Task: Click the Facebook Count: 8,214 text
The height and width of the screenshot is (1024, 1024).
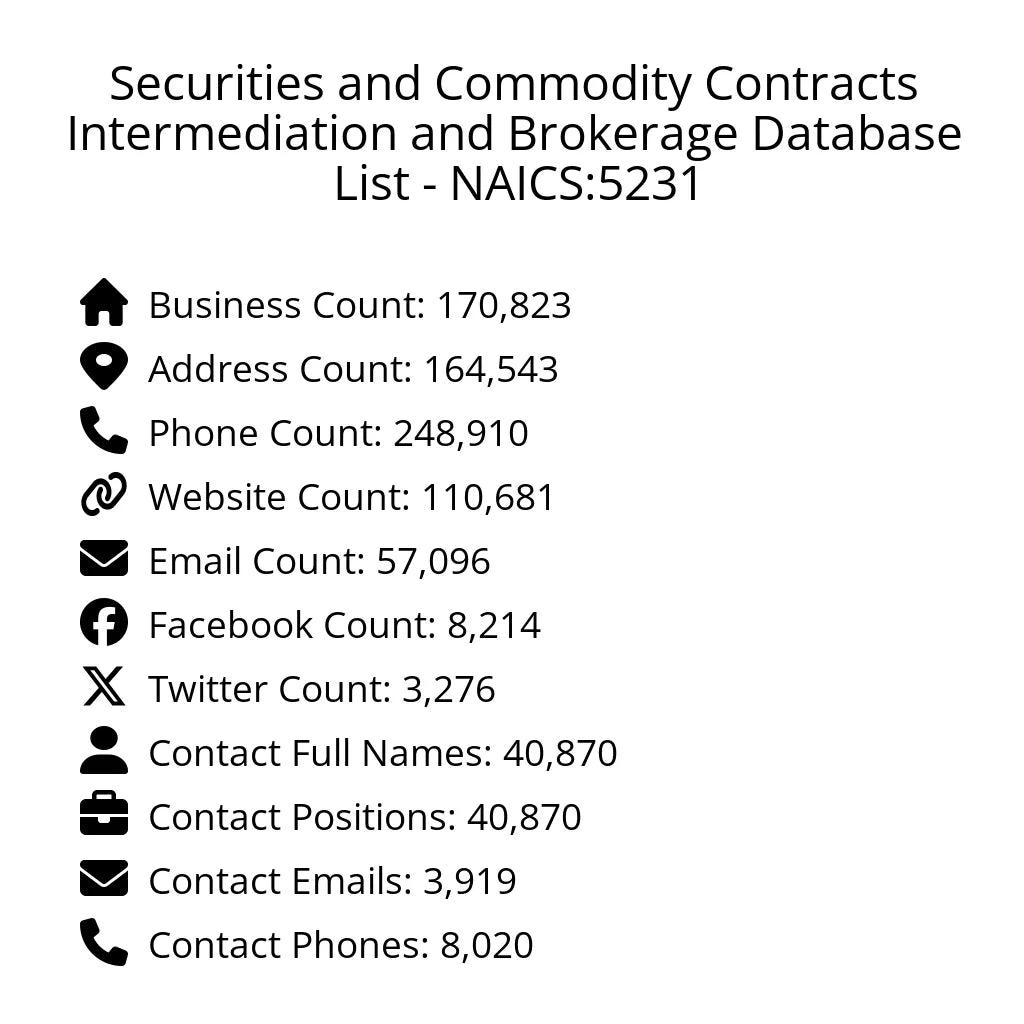Action: pyautogui.click(x=344, y=625)
